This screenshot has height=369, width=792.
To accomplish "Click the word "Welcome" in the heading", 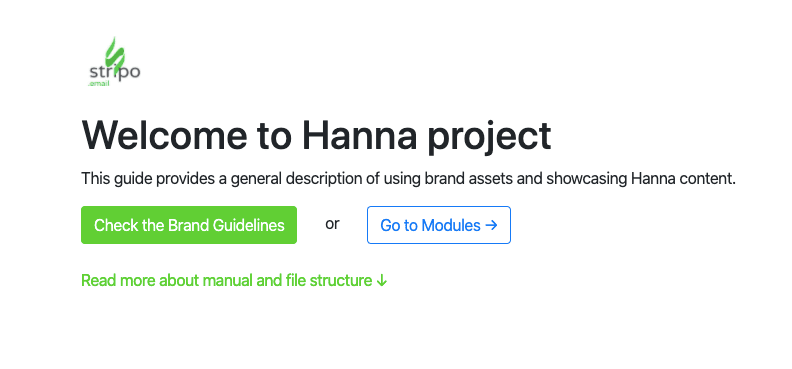I will tap(165, 135).
